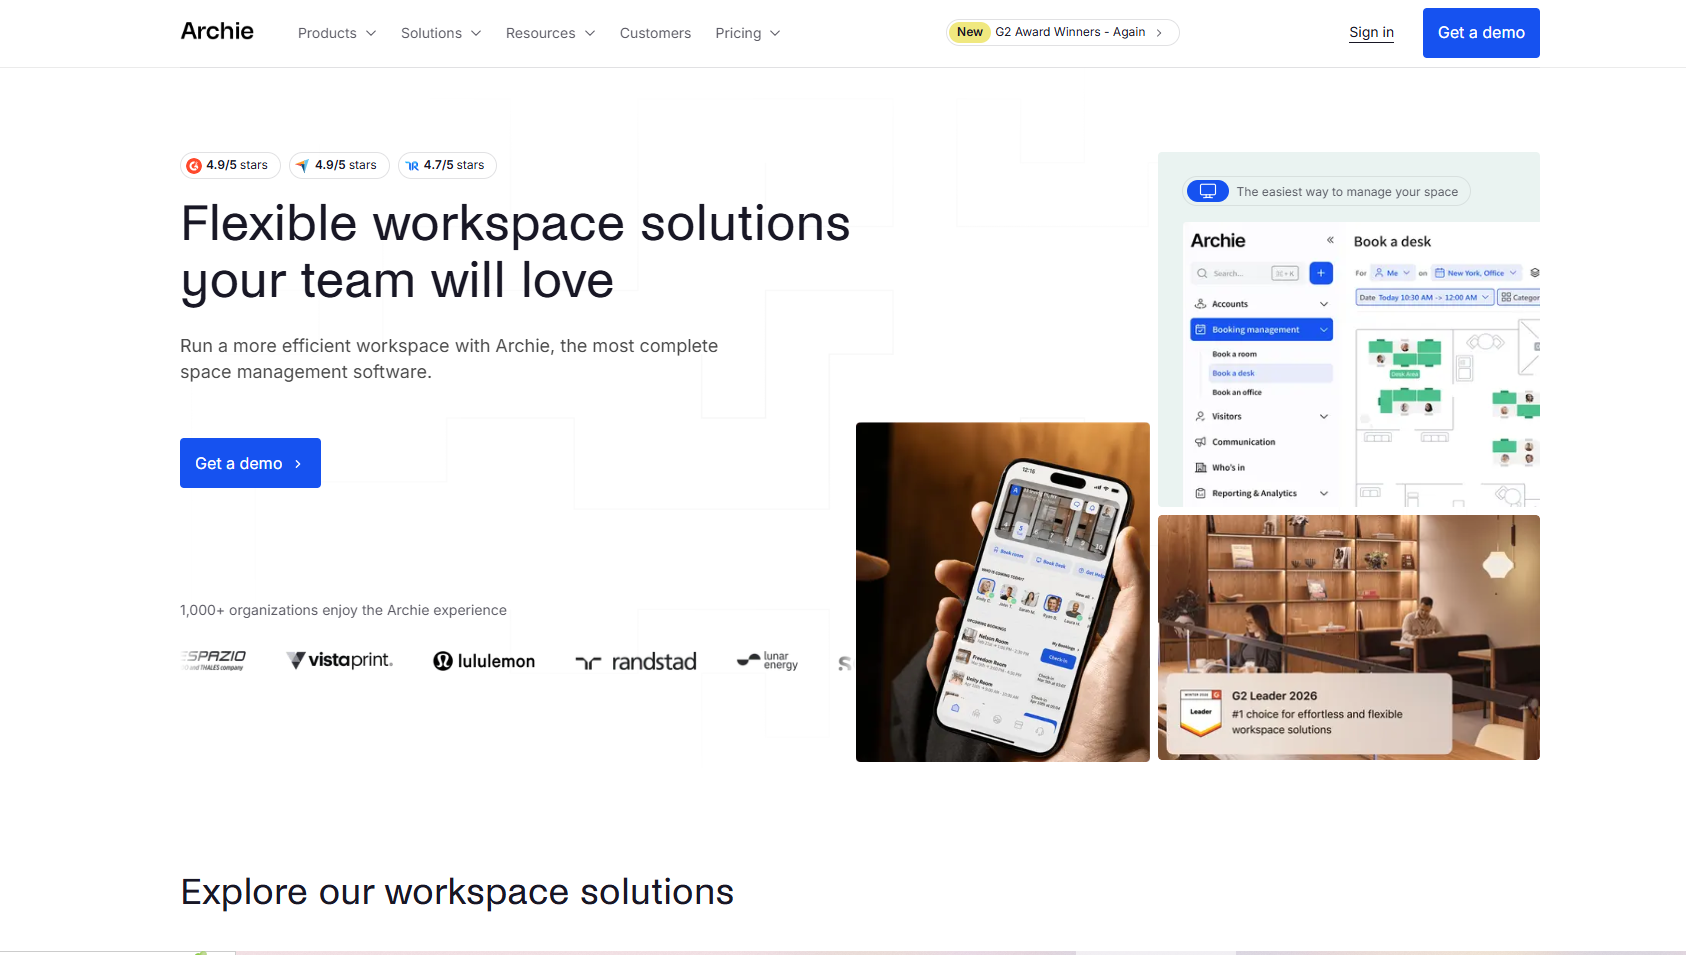Image resolution: width=1686 pixels, height=955 pixels.
Task: Open the 'Me' dropdown in Book a desk
Action: coord(1392,273)
